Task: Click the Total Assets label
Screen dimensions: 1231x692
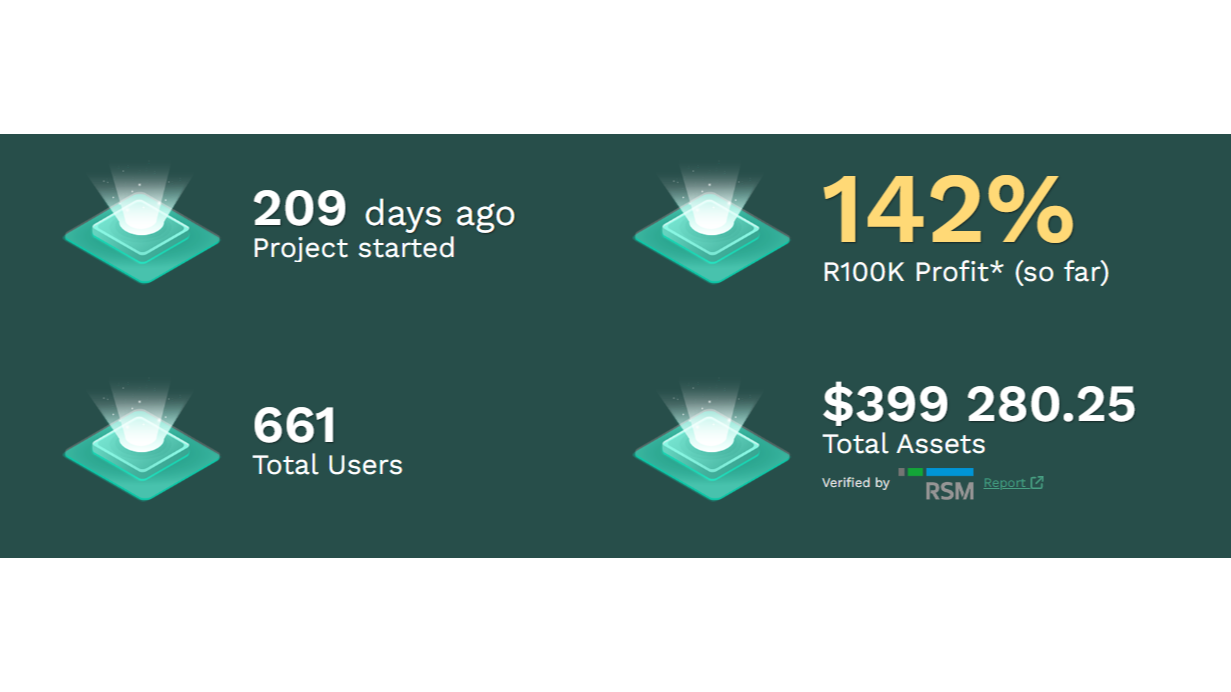Action: click(x=904, y=444)
